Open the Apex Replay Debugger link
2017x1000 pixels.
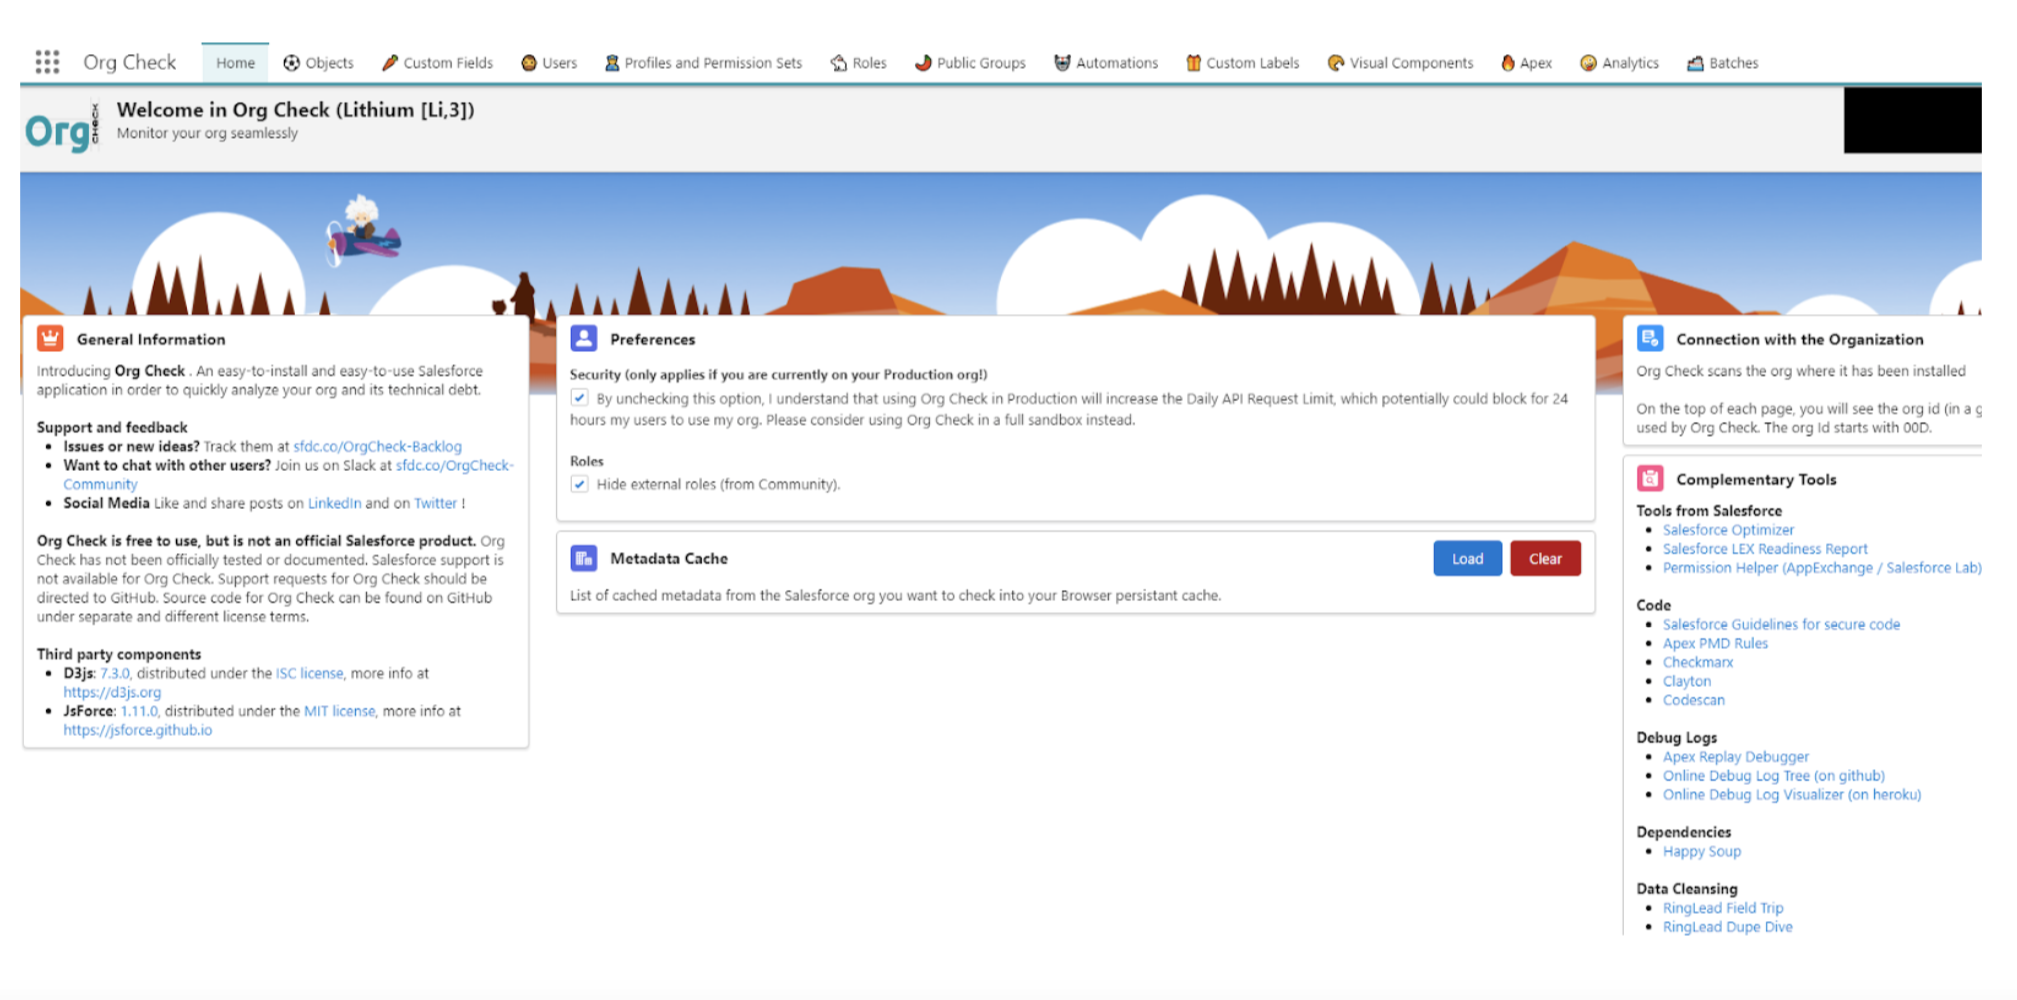click(1736, 757)
